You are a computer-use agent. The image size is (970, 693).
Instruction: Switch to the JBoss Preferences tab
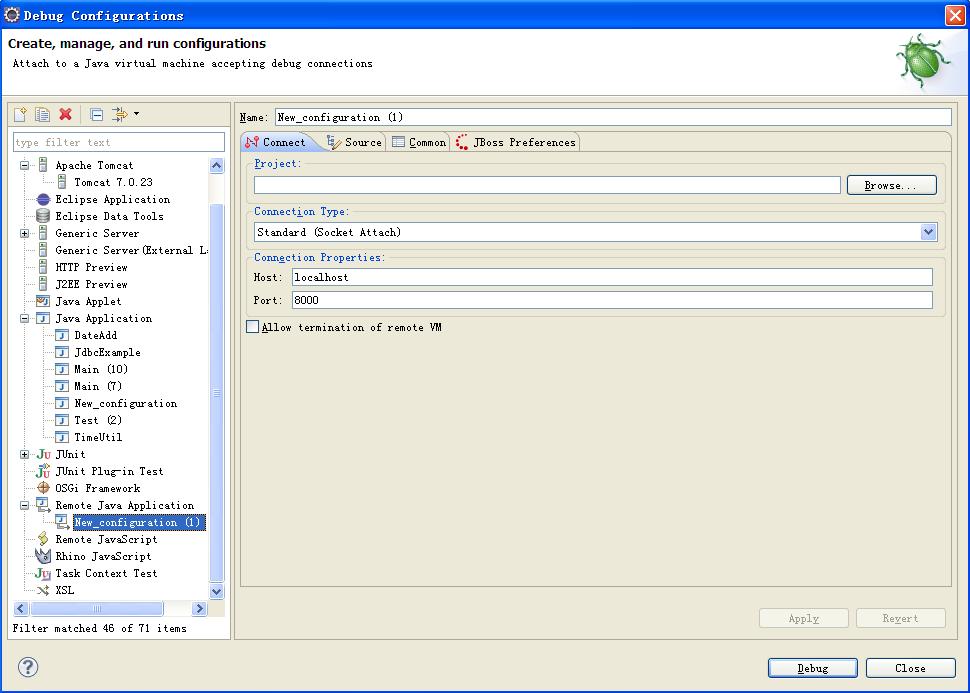coord(516,142)
